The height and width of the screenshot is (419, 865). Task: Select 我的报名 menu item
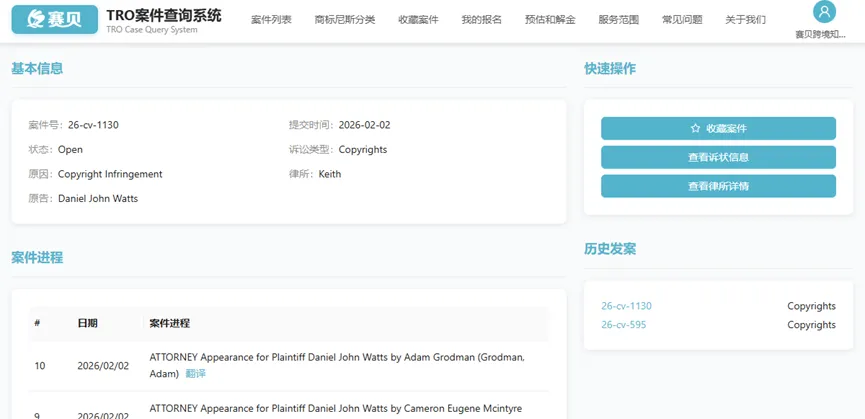(482, 20)
